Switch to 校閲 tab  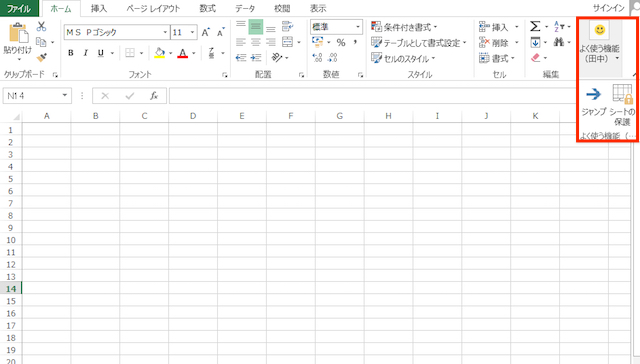click(x=282, y=8)
